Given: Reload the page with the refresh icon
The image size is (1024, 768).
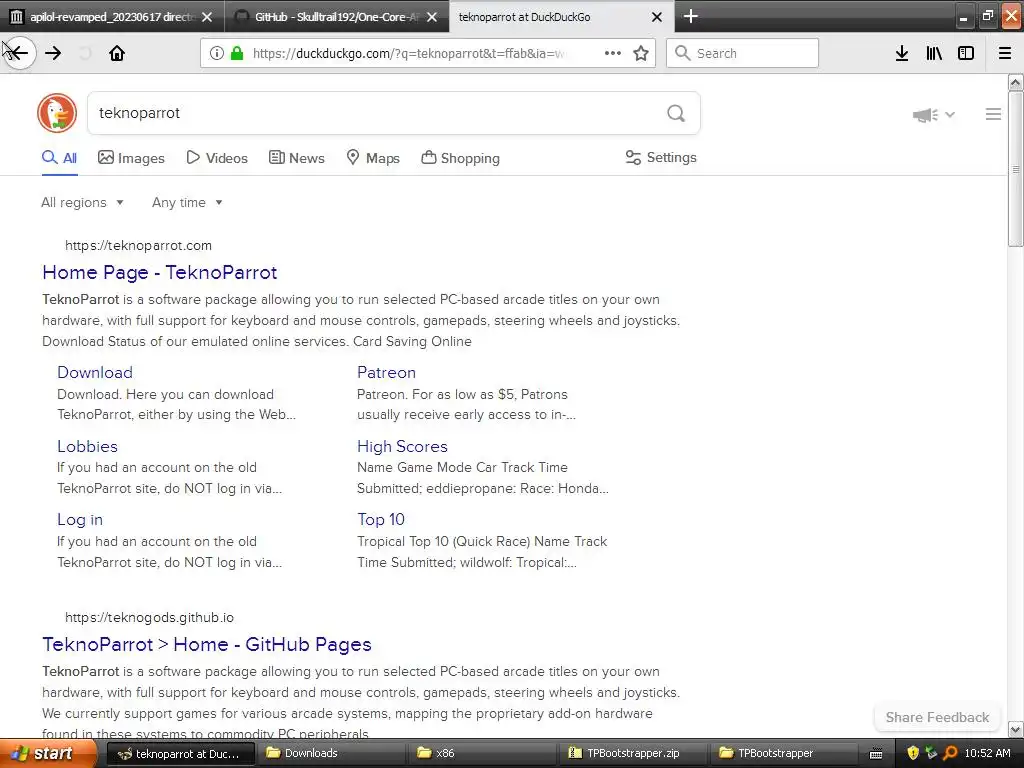Looking at the screenshot, I should point(85,53).
